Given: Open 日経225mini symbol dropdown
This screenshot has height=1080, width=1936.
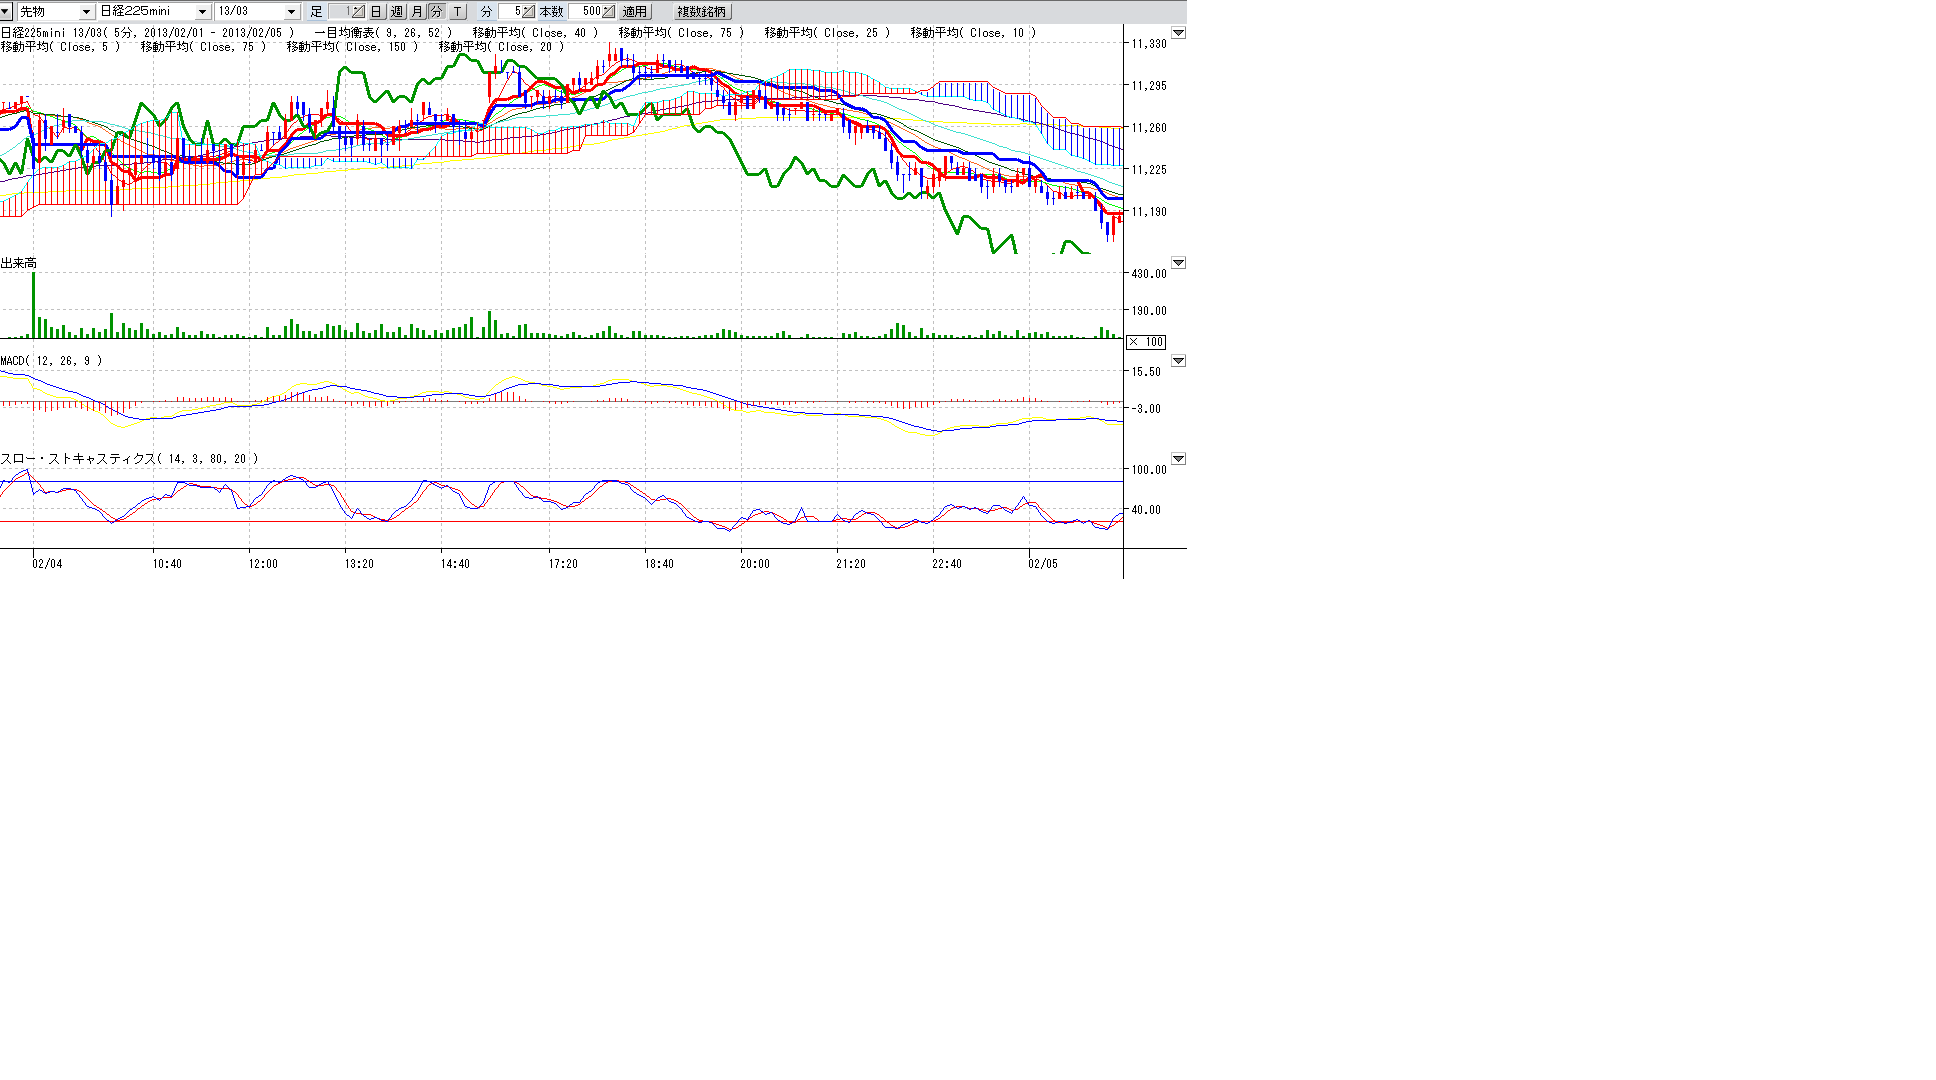Looking at the screenshot, I should coord(202,12).
